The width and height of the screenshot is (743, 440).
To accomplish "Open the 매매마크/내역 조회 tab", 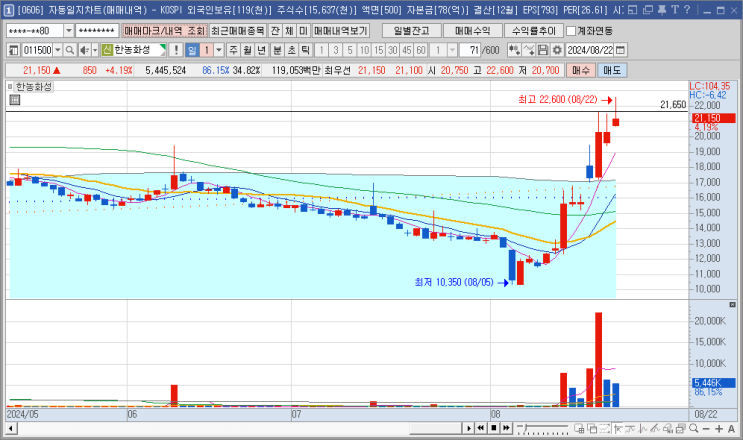I will pyautogui.click(x=164, y=31).
